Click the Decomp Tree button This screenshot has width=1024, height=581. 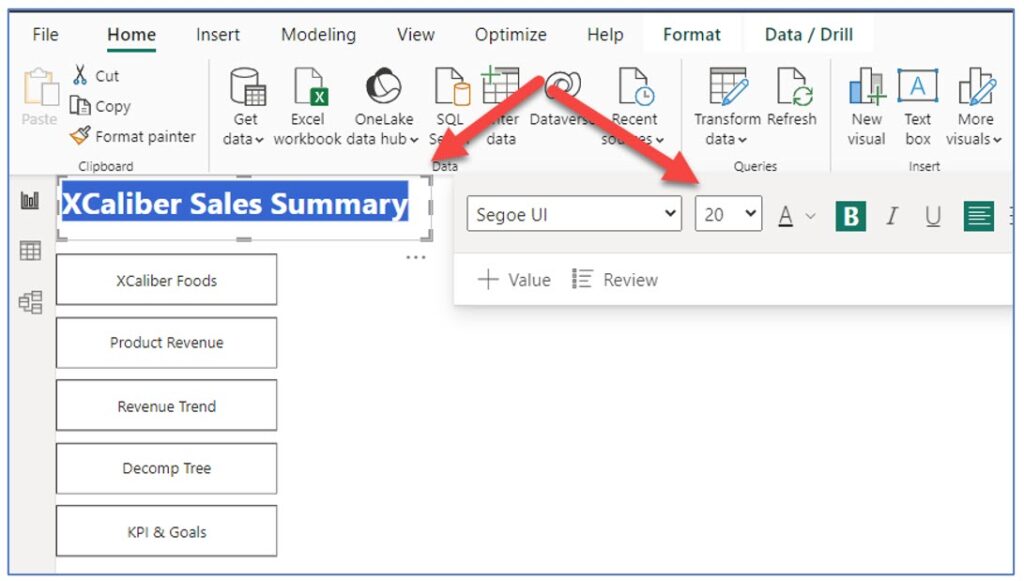(x=167, y=469)
